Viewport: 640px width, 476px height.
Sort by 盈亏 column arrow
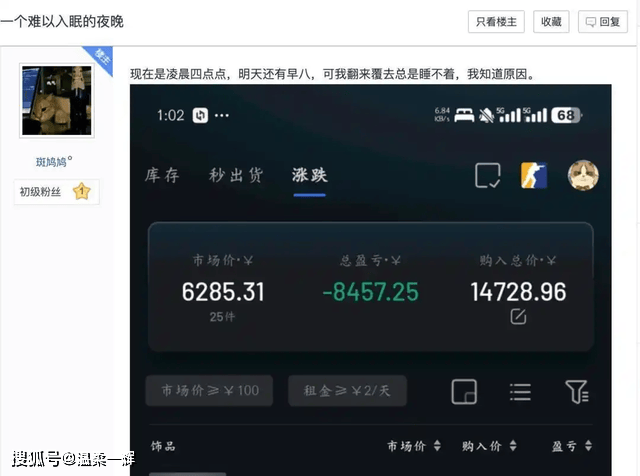coord(586,446)
